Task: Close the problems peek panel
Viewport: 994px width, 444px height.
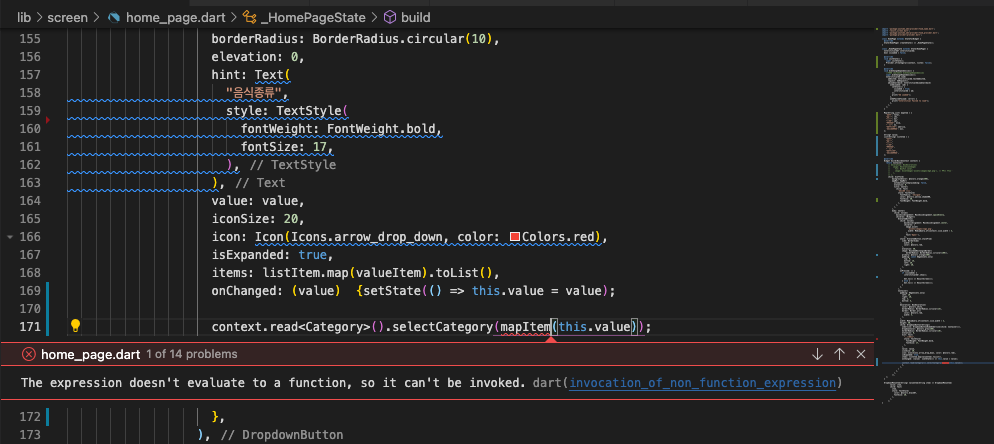Action: point(861,354)
